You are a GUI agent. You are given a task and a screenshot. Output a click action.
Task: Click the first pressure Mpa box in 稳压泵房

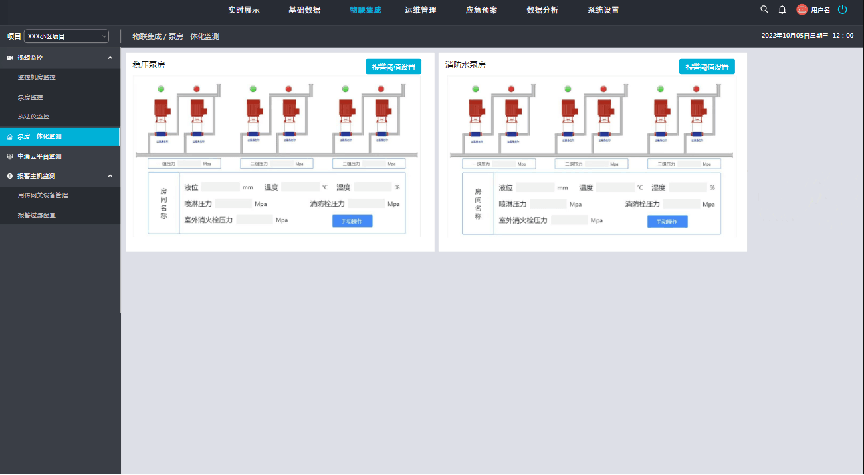[184, 164]
